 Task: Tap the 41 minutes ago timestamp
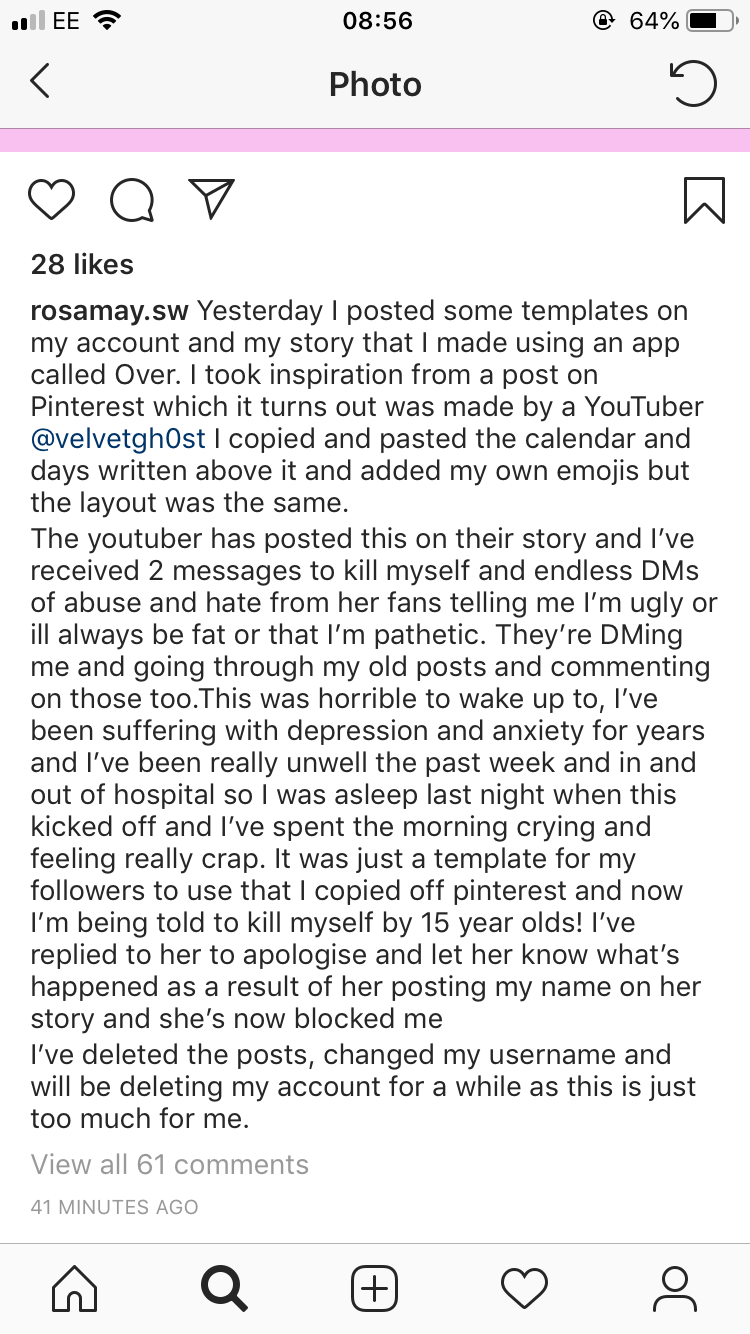114,1207
